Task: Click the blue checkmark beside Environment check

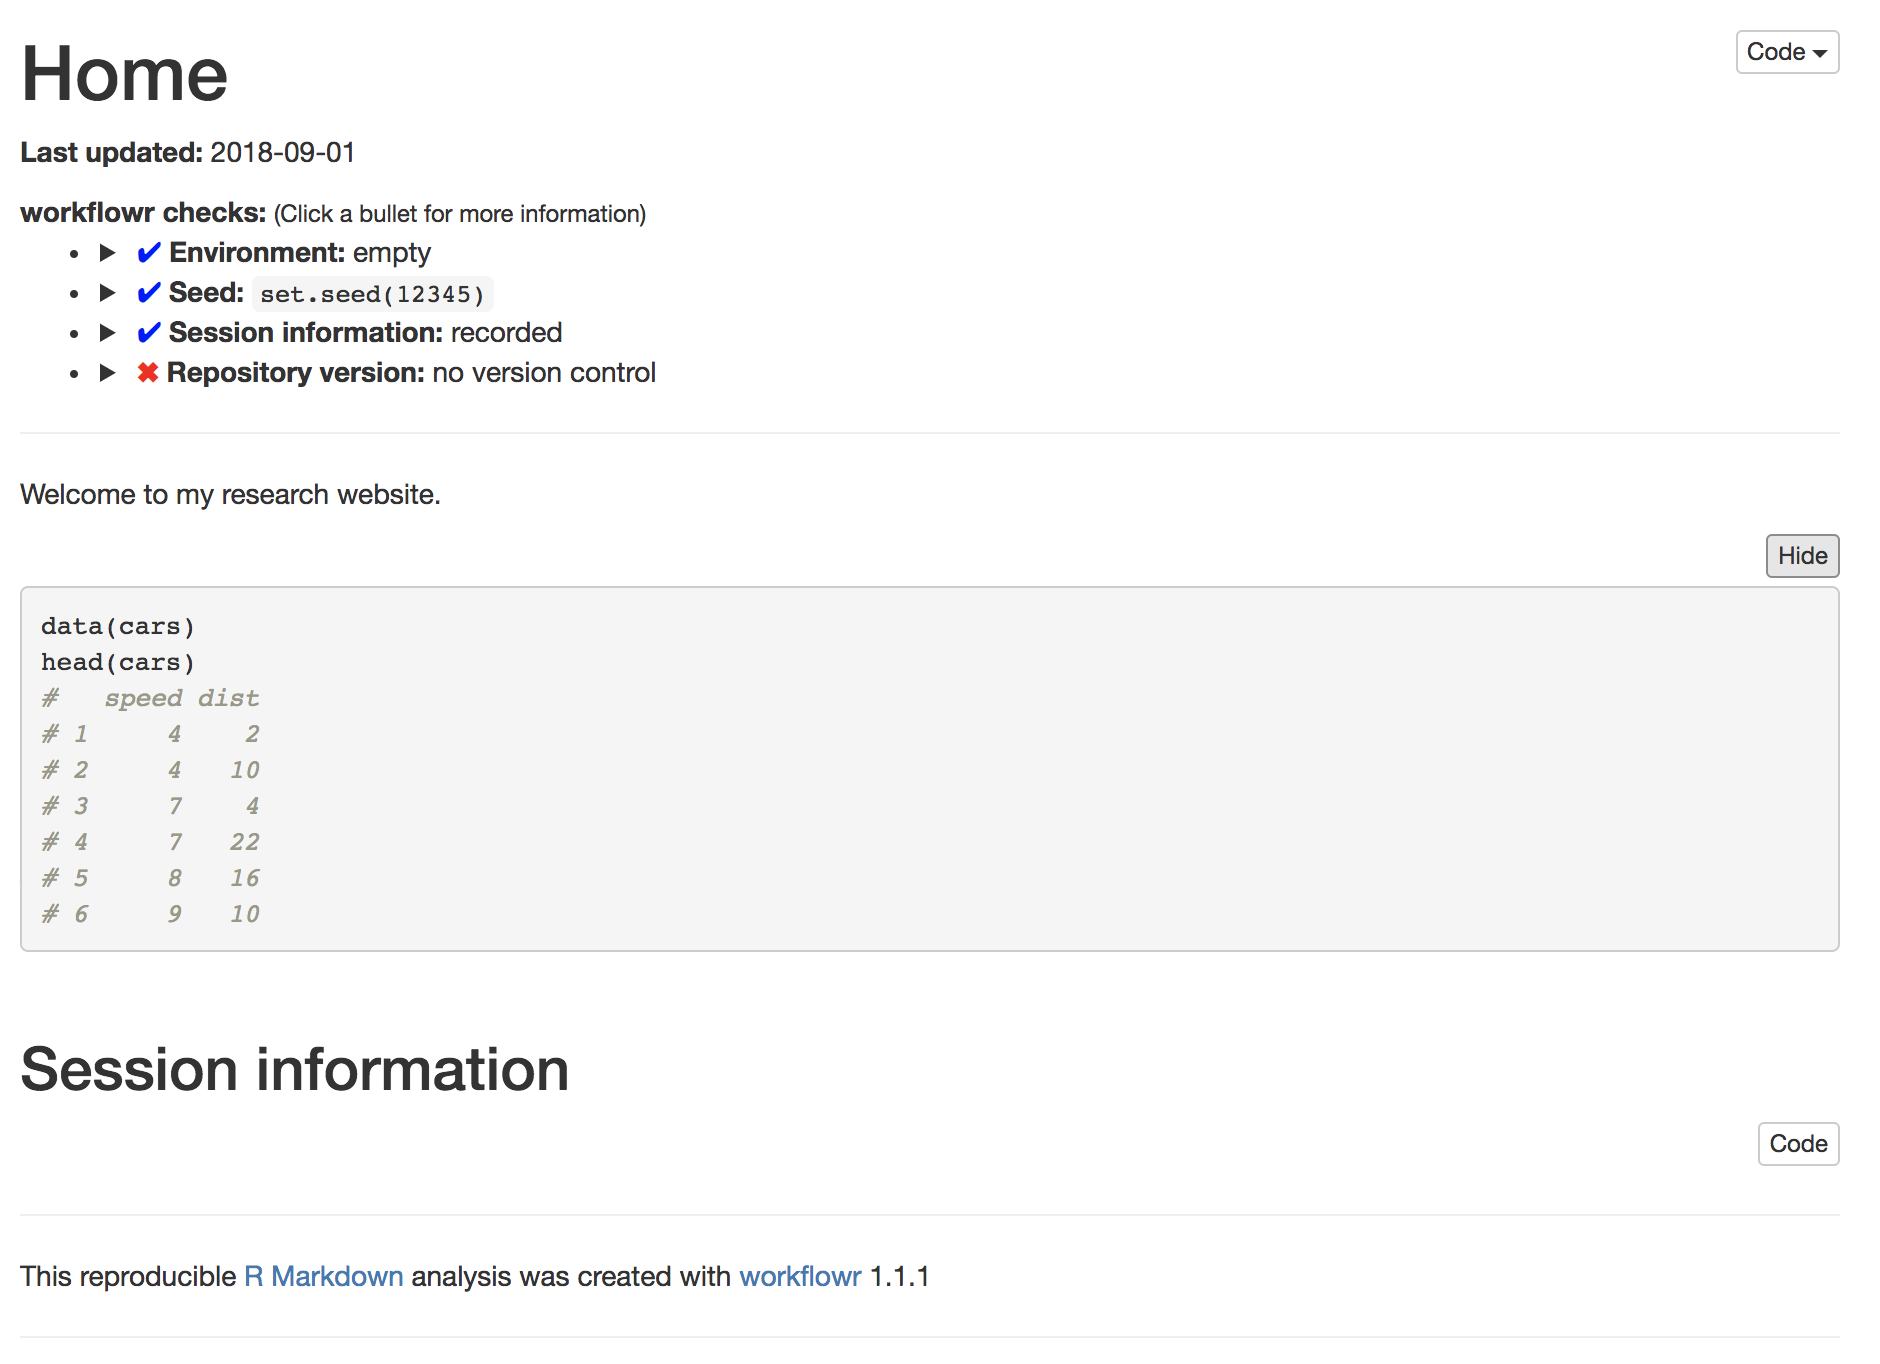Action: pos(148,253)
